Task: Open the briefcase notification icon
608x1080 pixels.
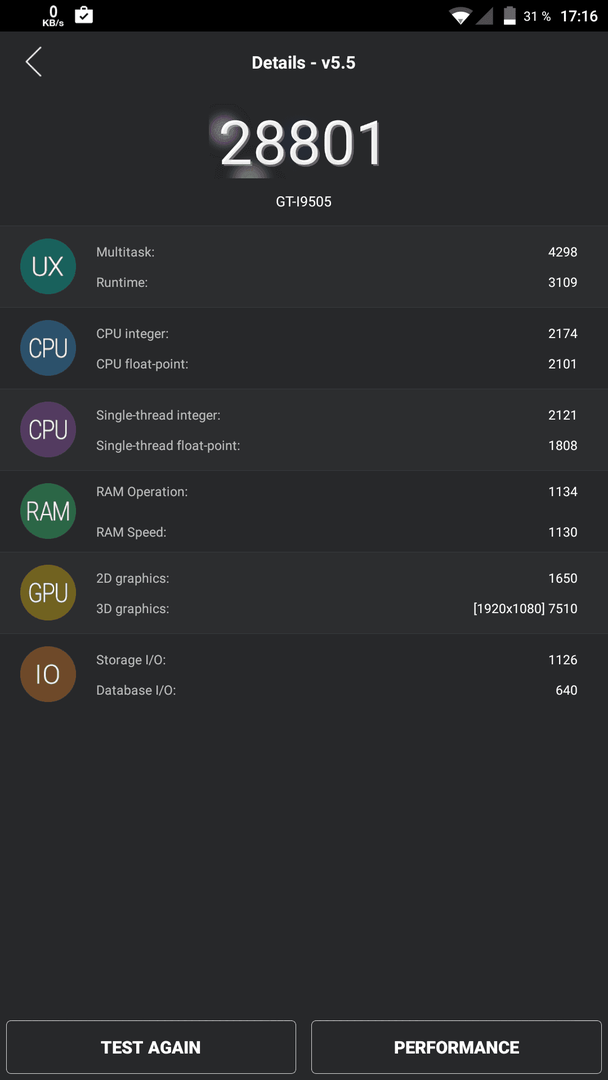Action: click(x=84, y=14)
